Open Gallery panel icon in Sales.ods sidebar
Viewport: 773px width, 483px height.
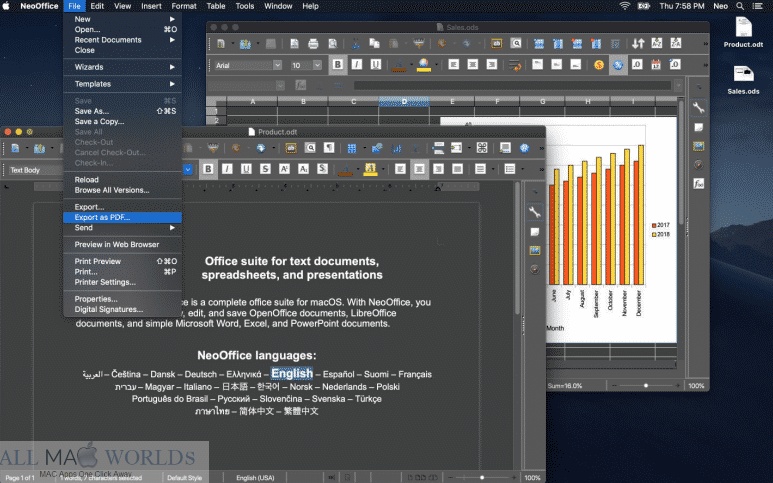pos(699,146)
